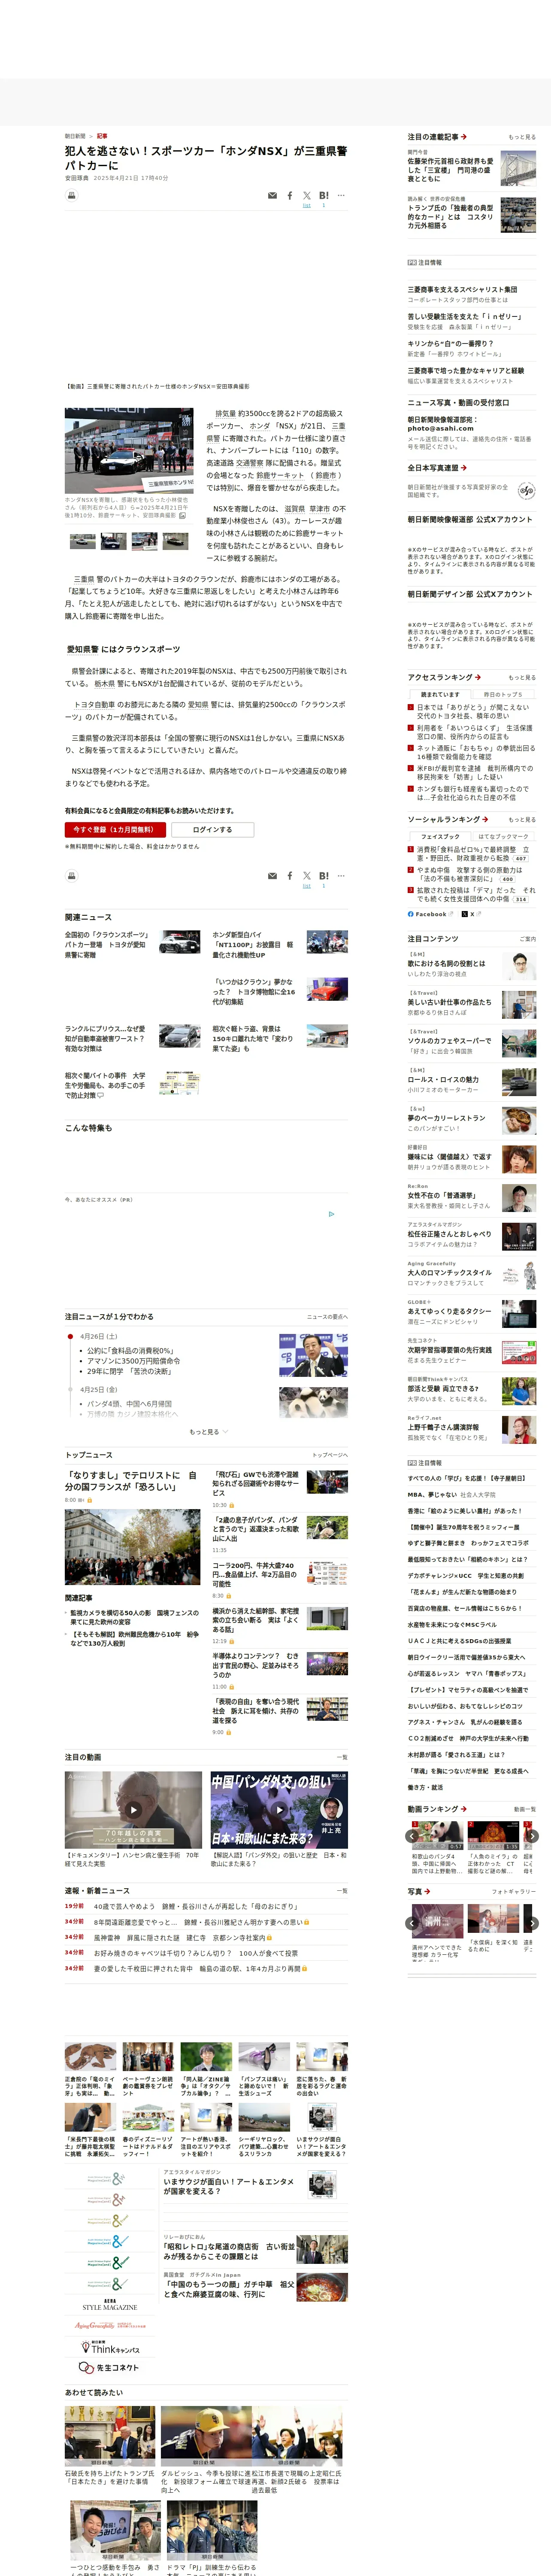Play the ハンセン病と優生手術 documentary video

tap(133, 1810)
